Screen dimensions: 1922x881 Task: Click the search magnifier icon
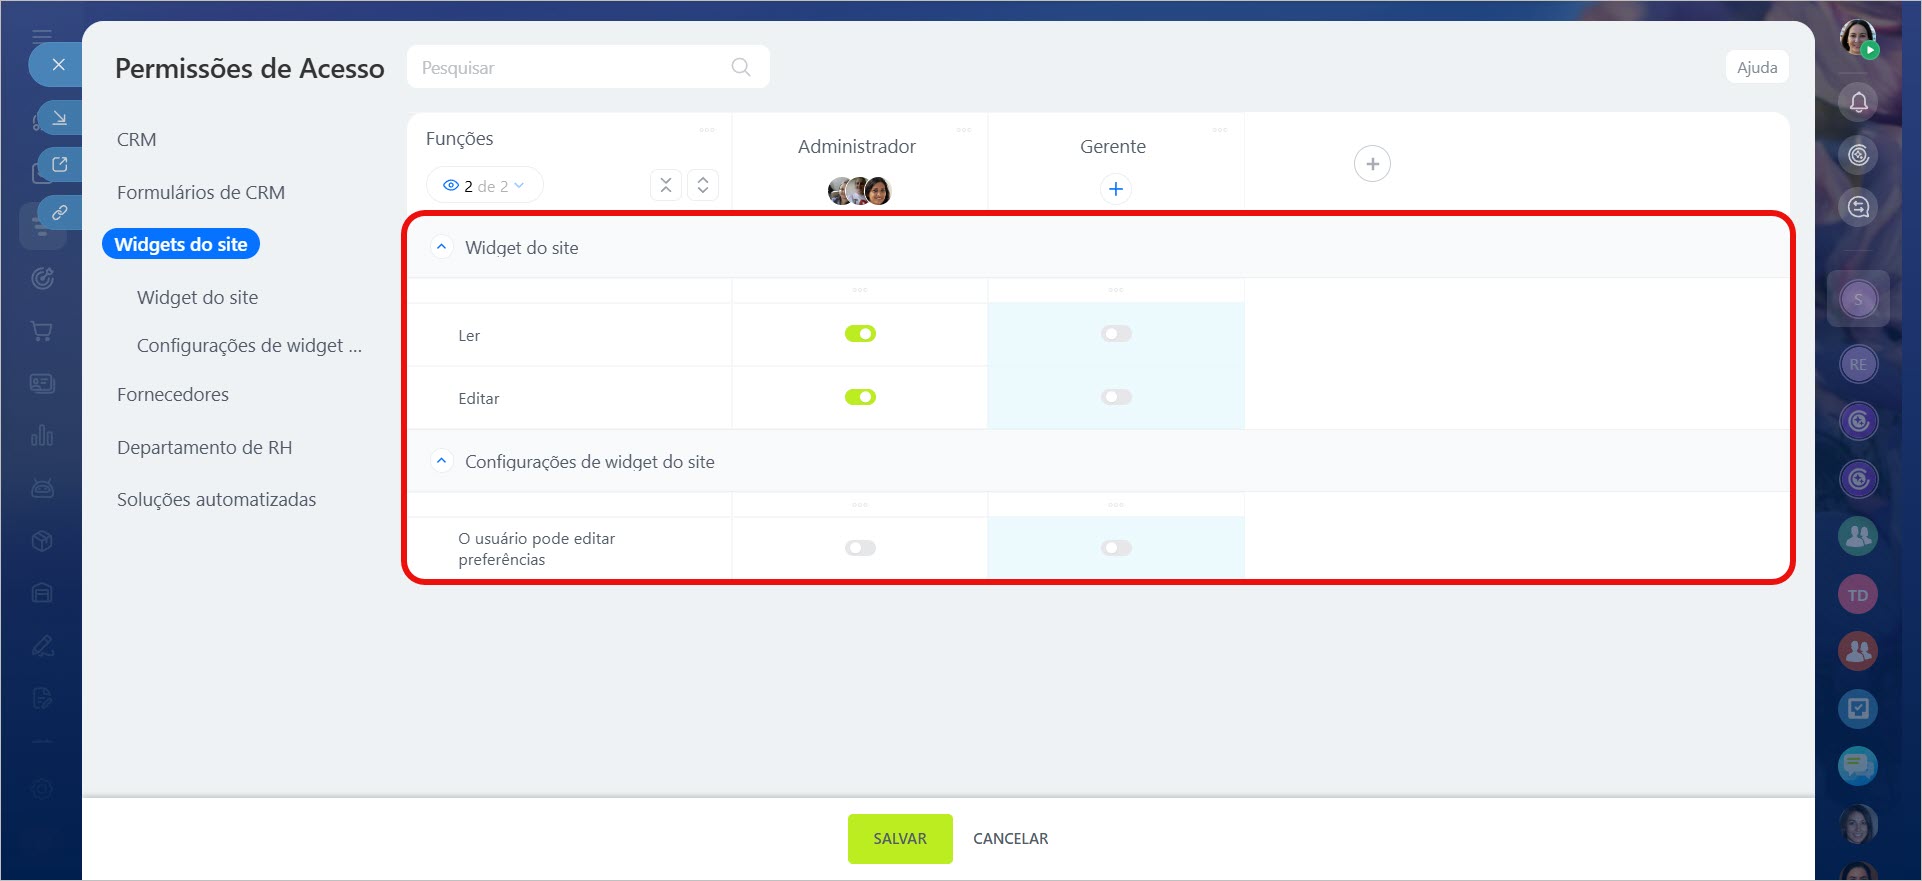point(740,67)
